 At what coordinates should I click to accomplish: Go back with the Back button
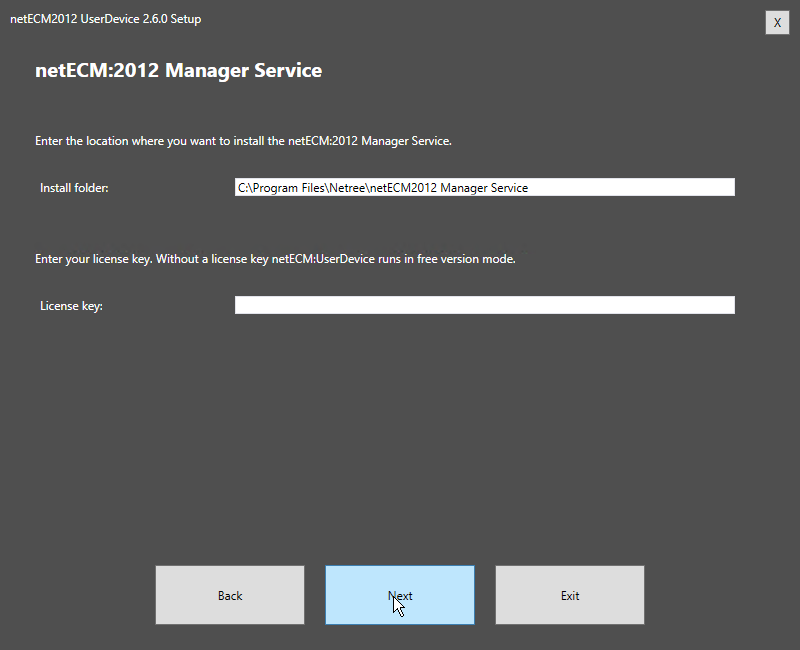(x=230, y=595)
